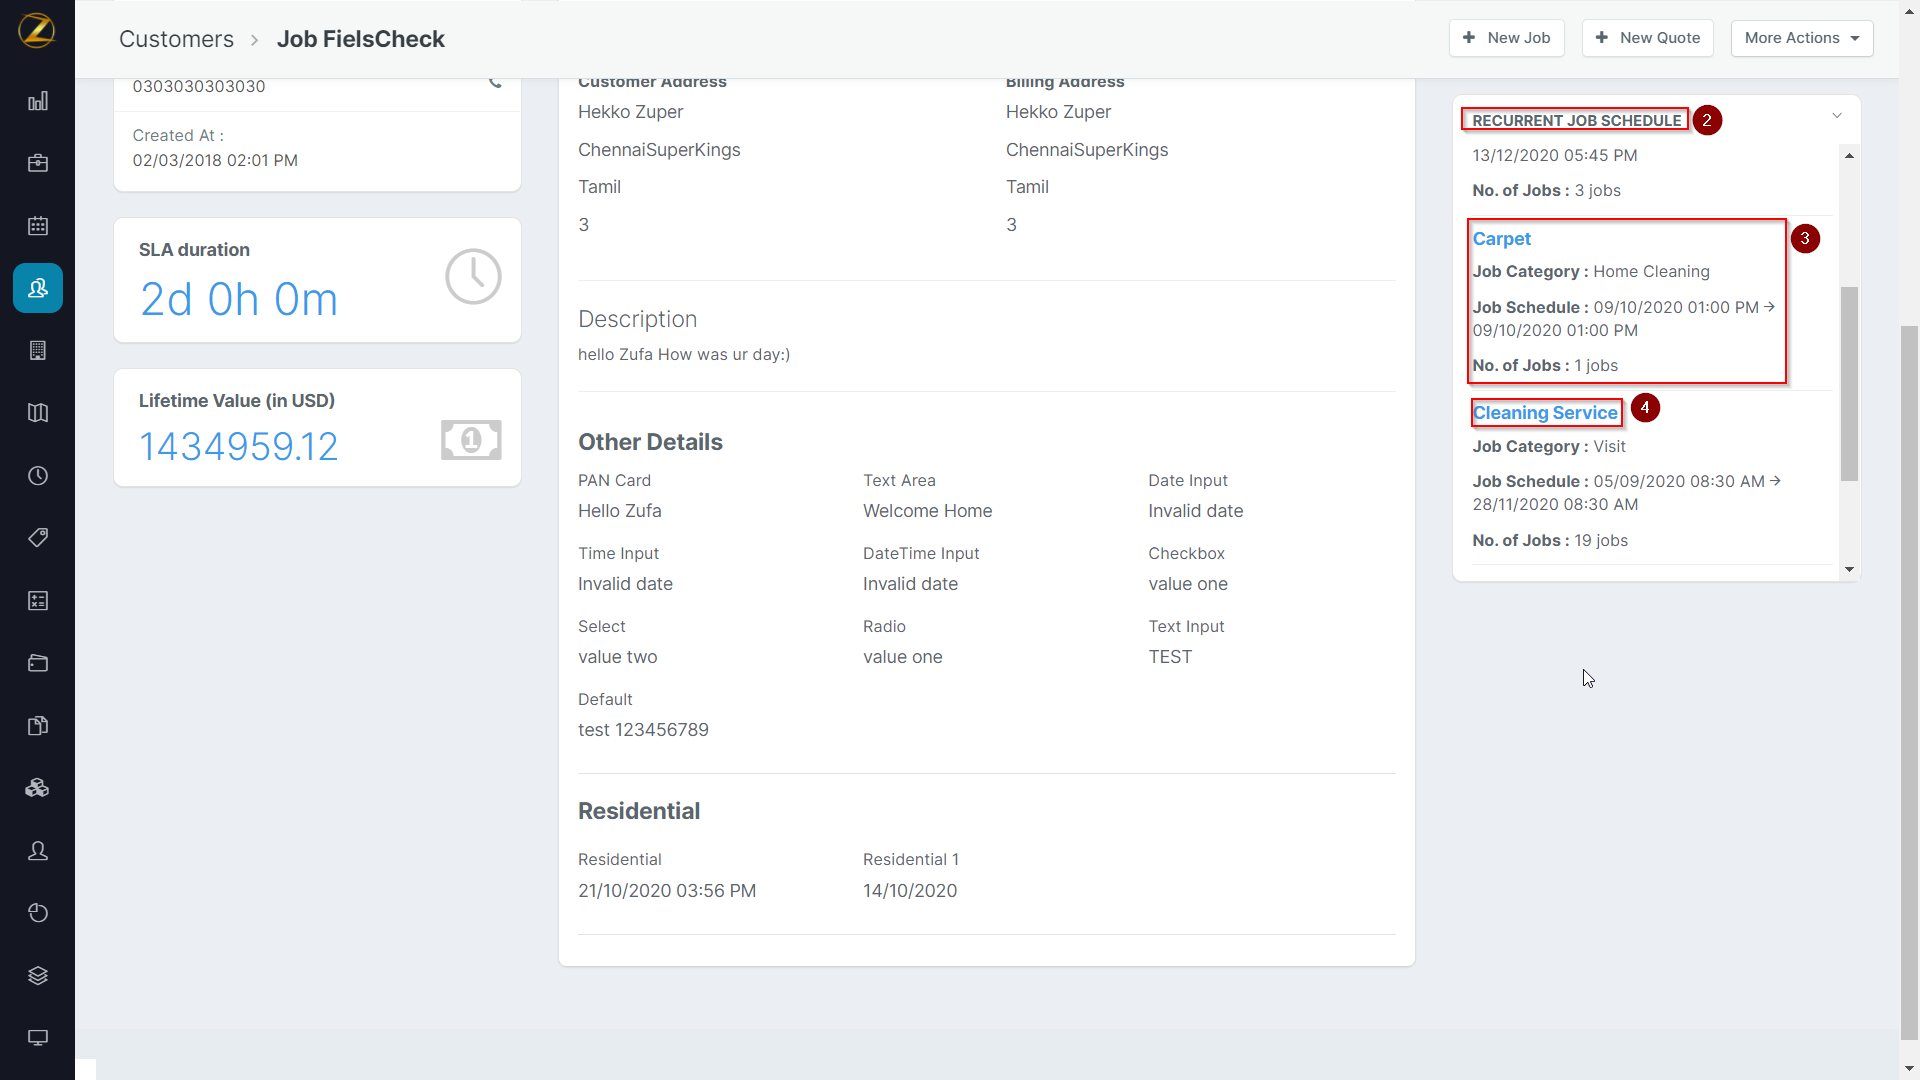
Task: Click the calculator icon in sidebar
Action: [38, 601]
